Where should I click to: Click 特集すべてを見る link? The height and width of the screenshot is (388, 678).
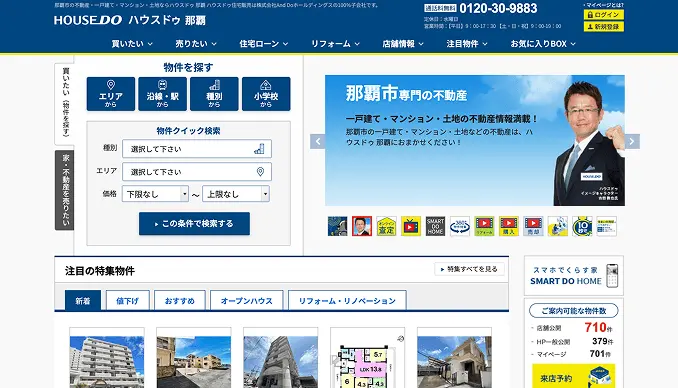click(x=469, y=269)
